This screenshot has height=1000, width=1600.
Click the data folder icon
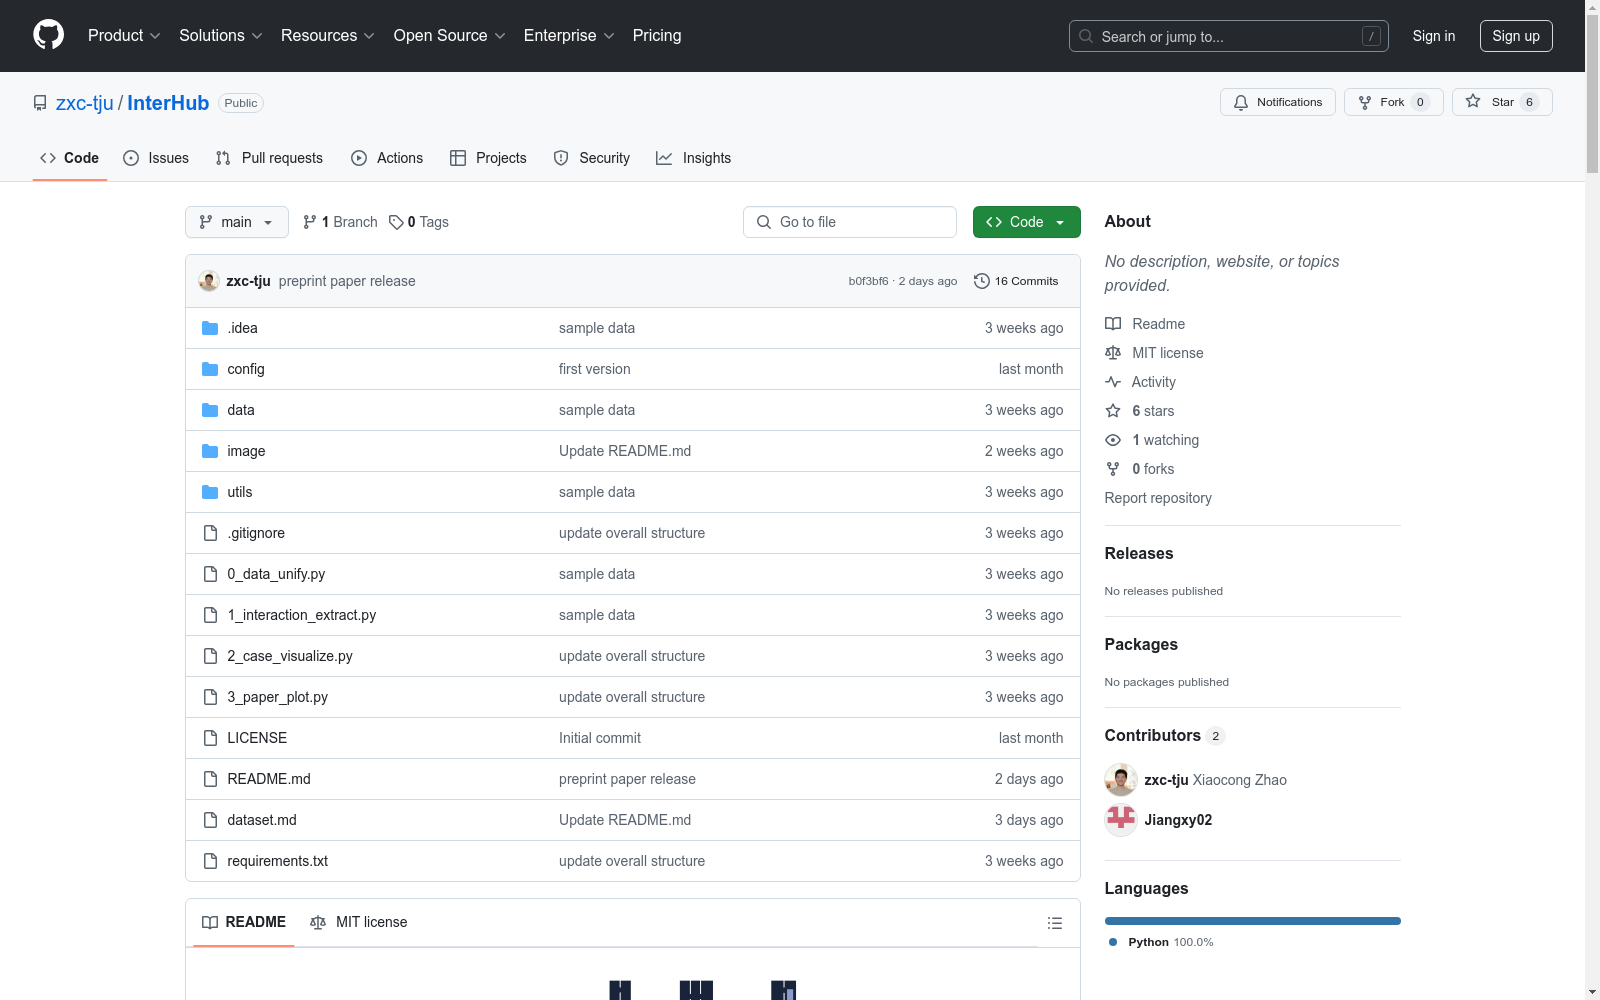click(x=210, y=410)
